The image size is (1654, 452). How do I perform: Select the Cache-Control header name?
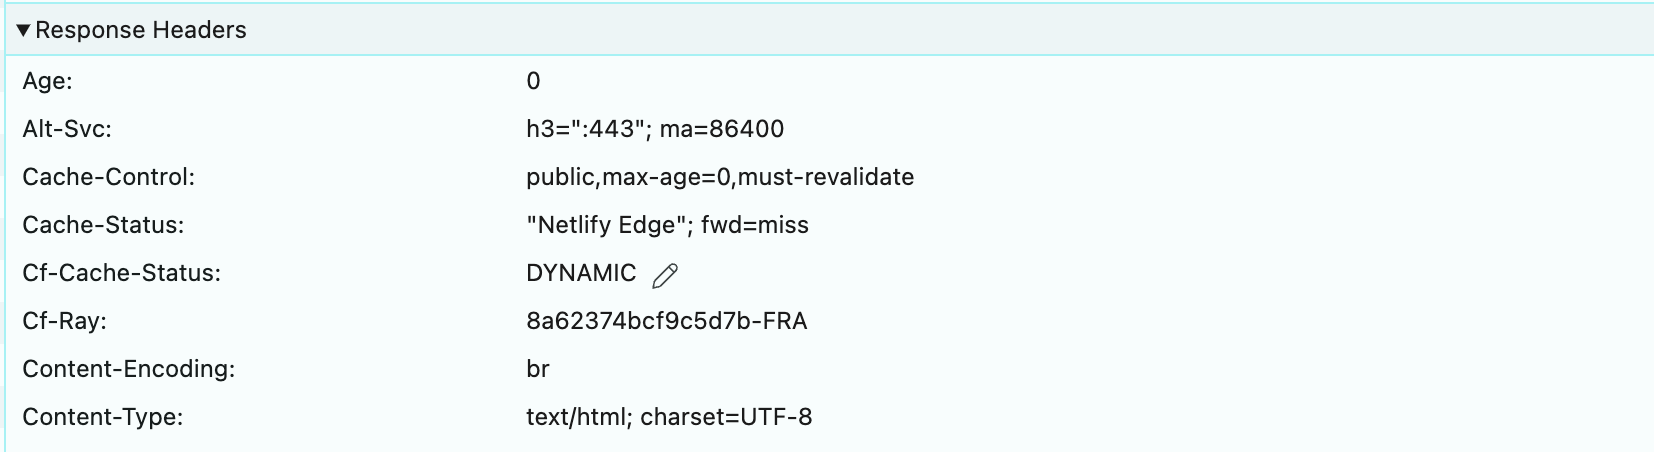(108, 177)
